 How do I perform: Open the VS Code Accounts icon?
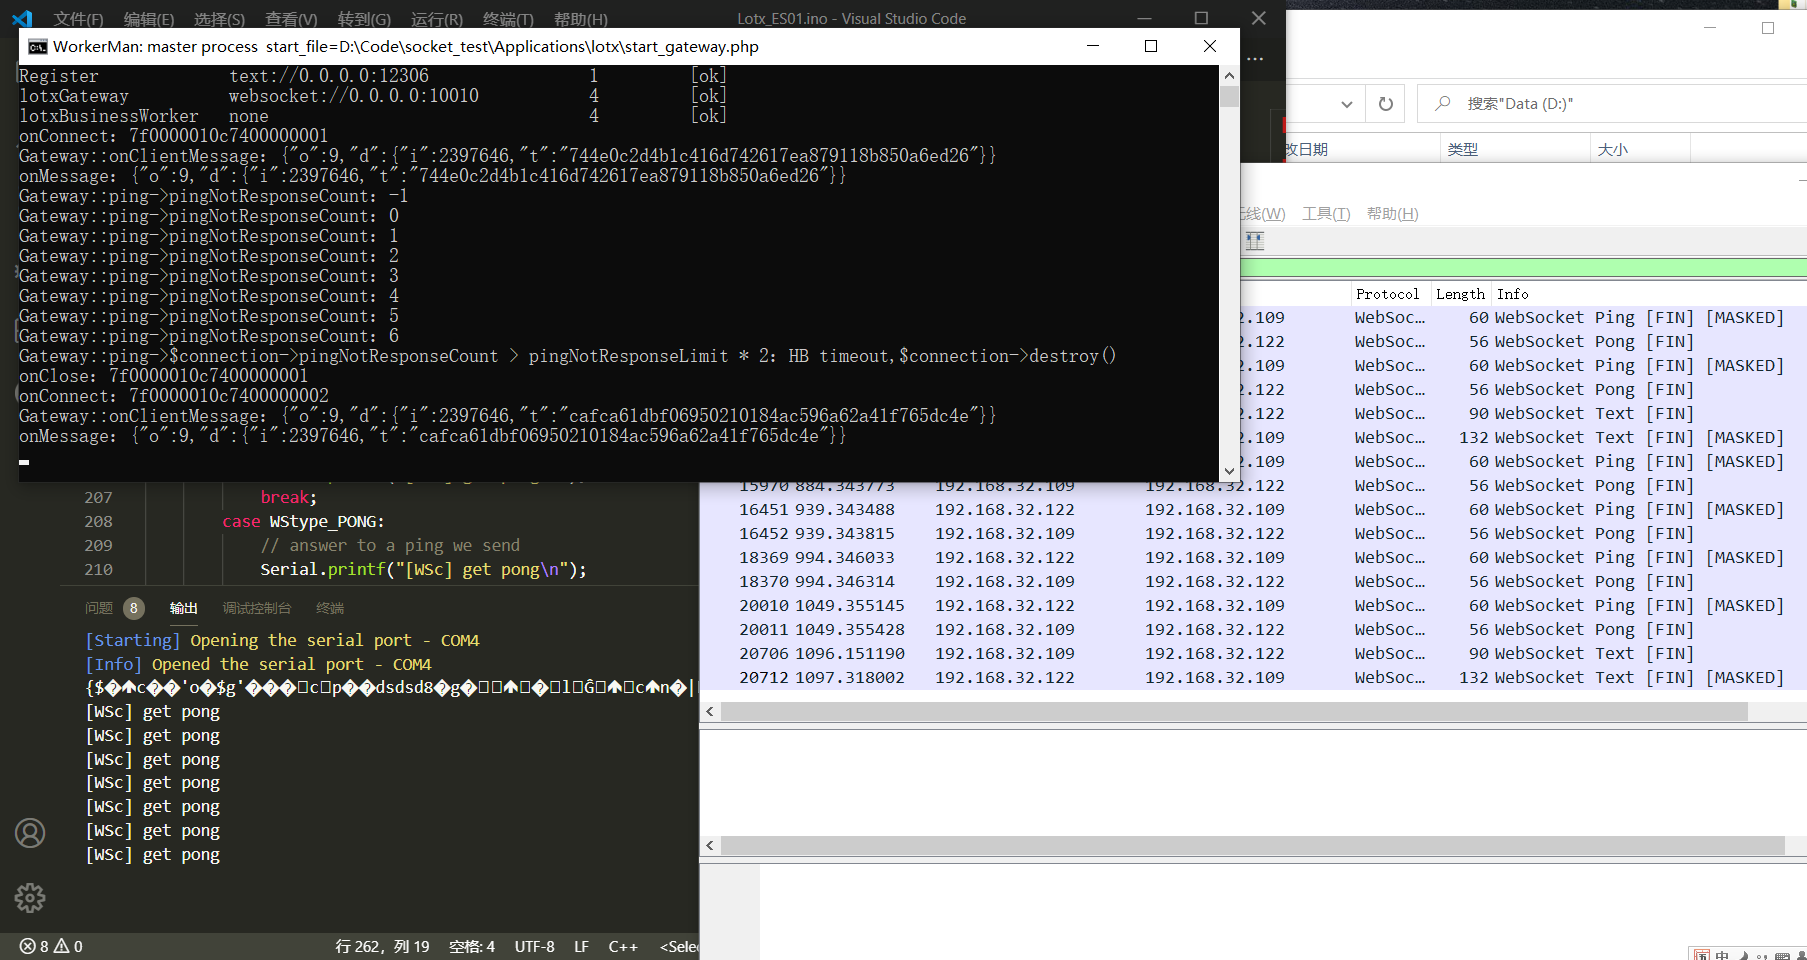[30, 833]
